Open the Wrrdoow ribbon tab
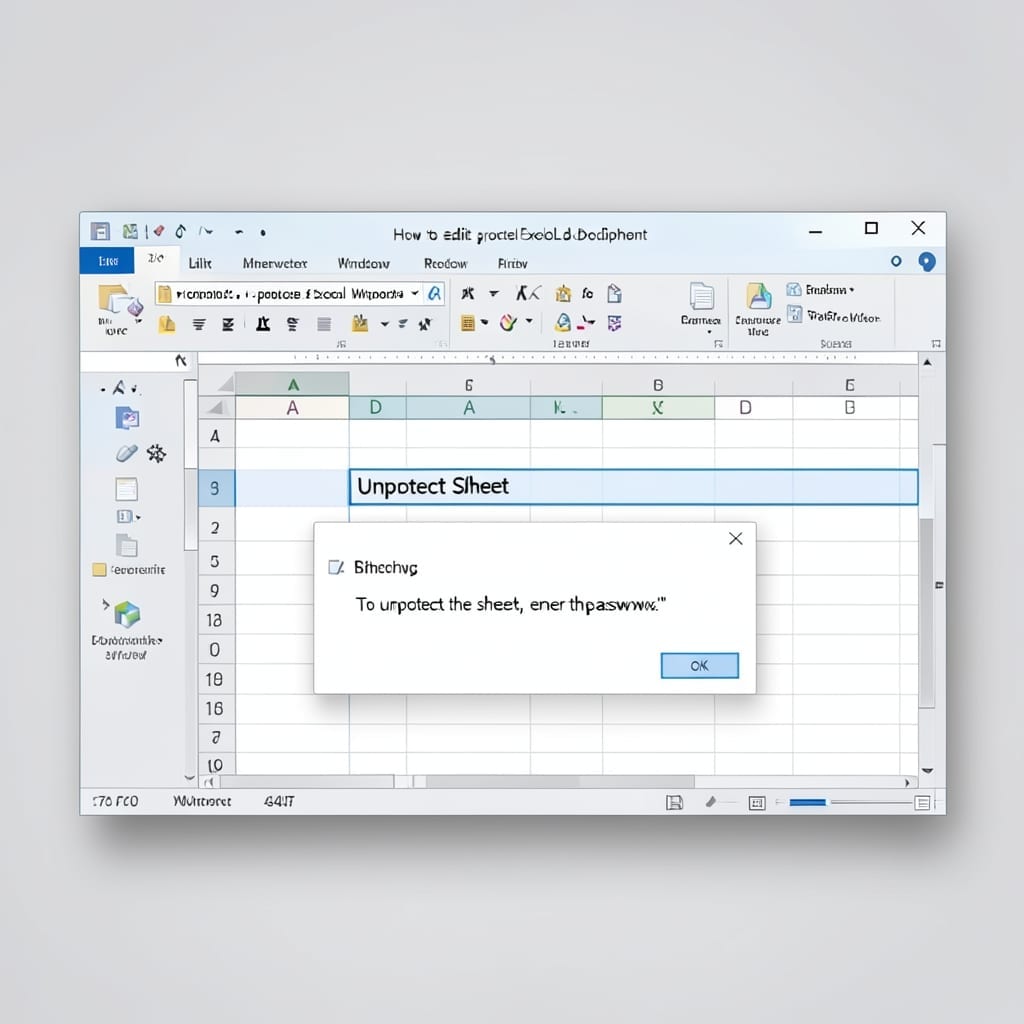This screenshot has width=1024, height=1024. click(x=363, y=263)
